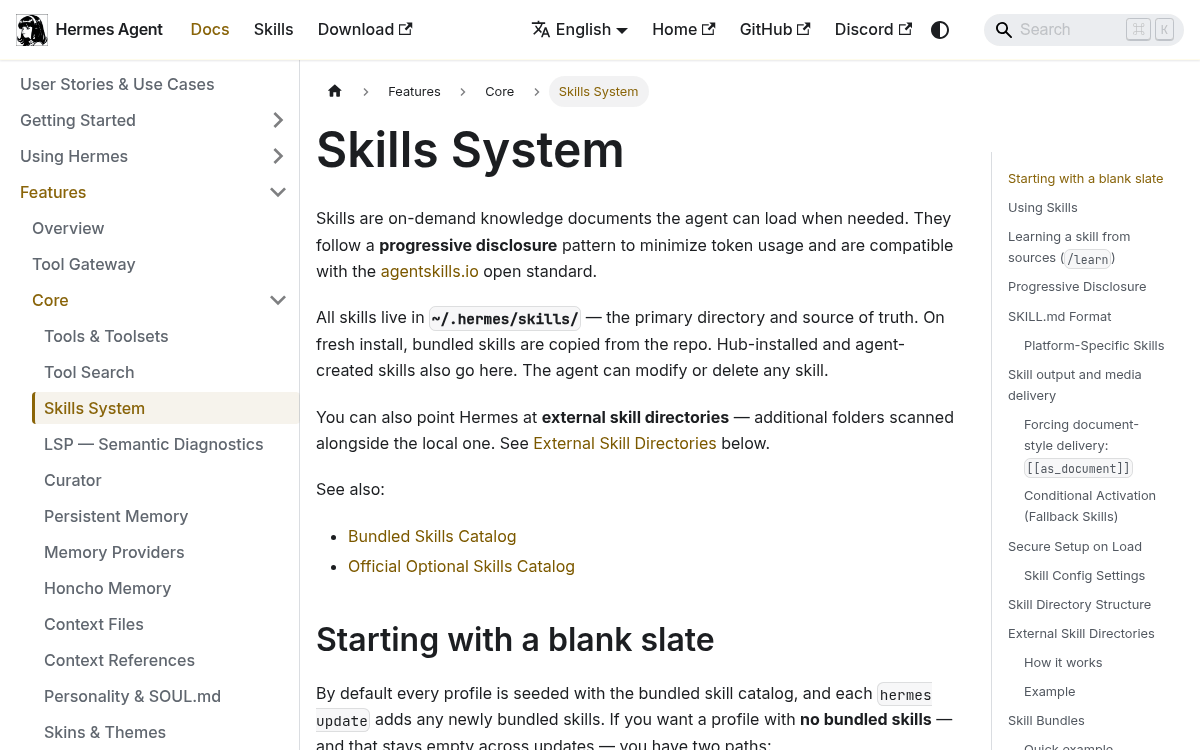Jump to Skill Bundles in contents
The width and height of the screenshot is (1200, 750).
1046,720
